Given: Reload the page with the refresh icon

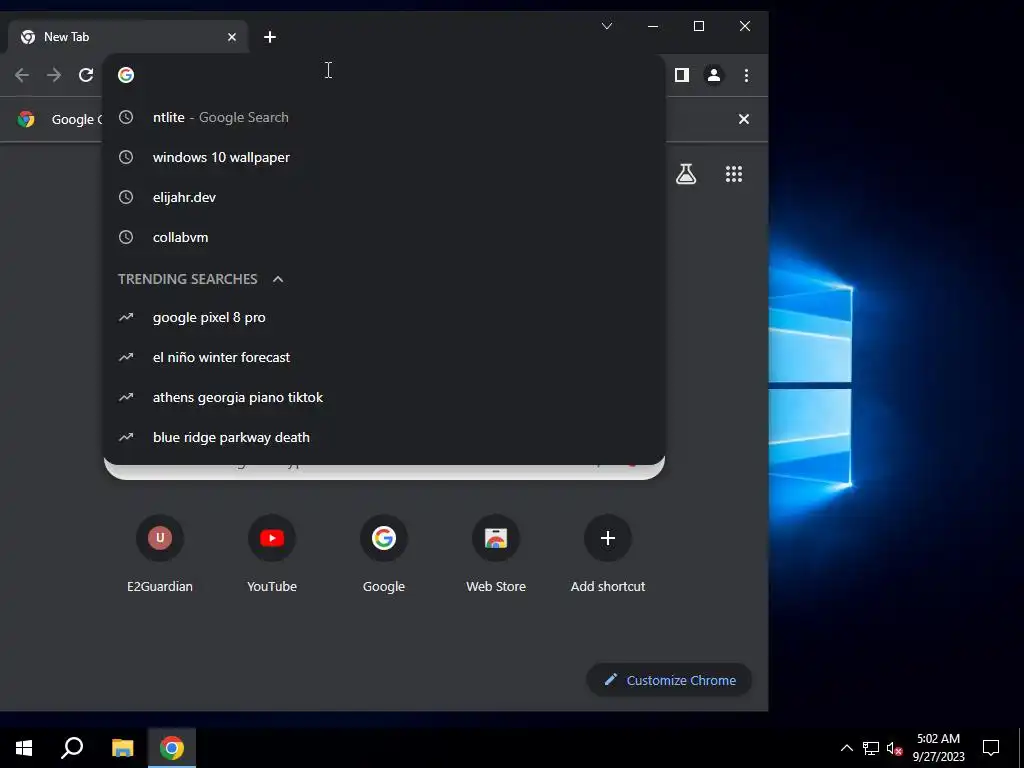Looking at the screenshot, I should [86, 75].
